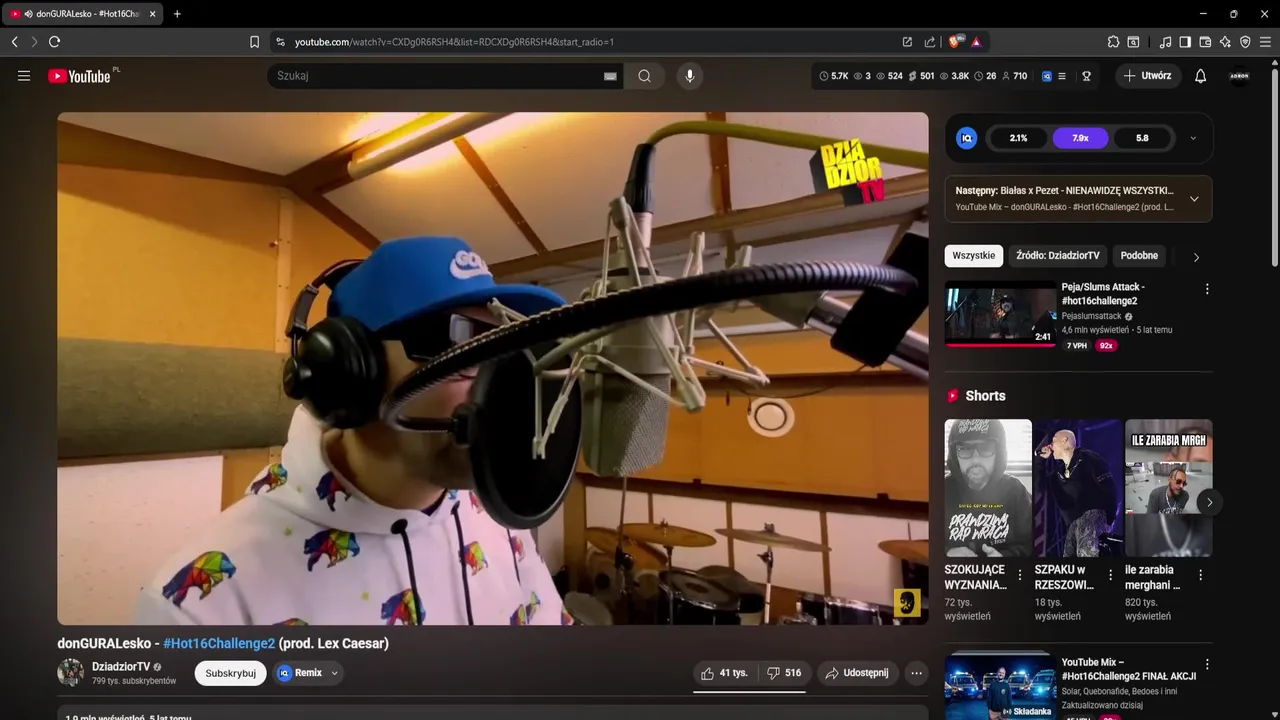Show more filter chips with right arrow

tap(1196, 257)
